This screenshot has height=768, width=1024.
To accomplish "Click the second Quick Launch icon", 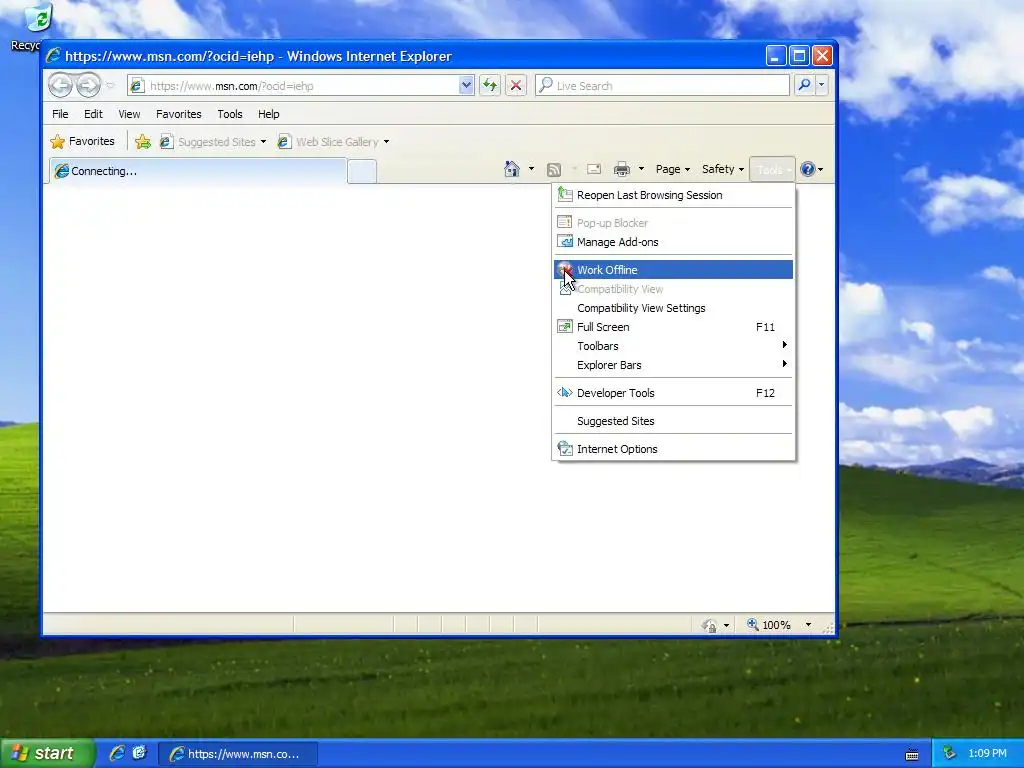I will (x=140, y=753).
